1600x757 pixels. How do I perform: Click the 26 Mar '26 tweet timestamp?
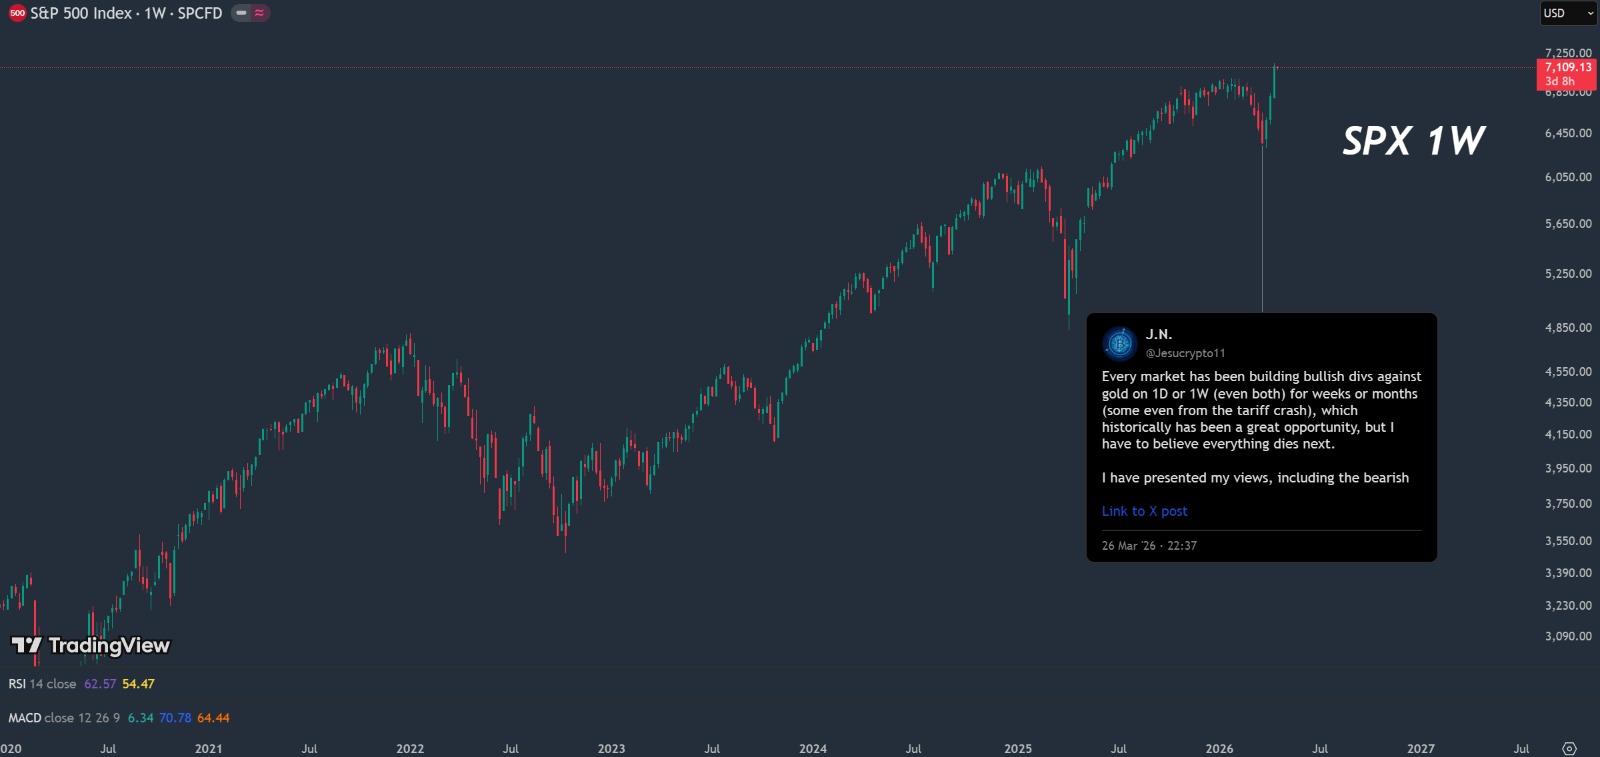tap(1149, 546)
